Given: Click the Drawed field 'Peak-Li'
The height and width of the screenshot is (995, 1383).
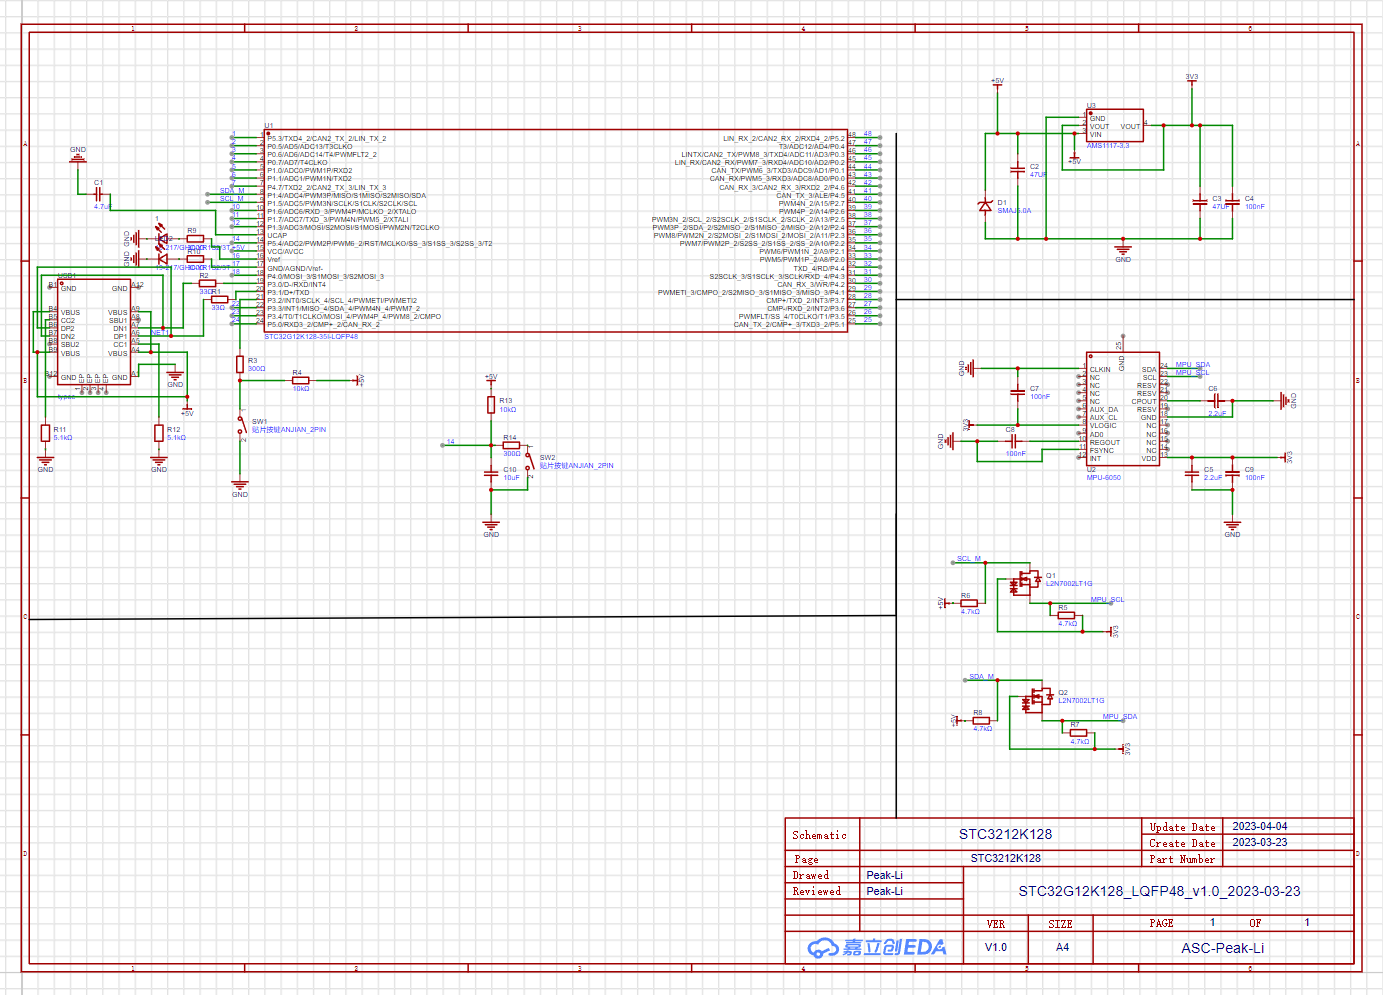Looking at the screenshot, I should (x=885, y=875).
